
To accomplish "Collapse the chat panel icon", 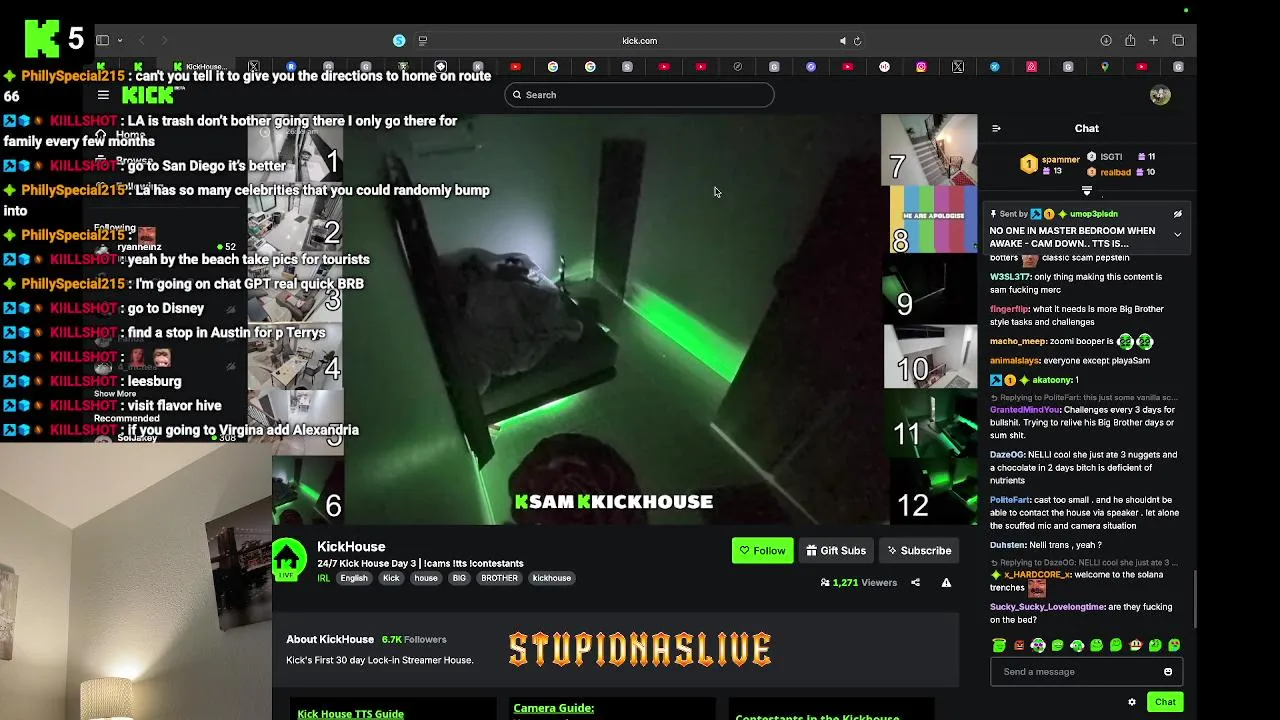I will tap(996, 128).
